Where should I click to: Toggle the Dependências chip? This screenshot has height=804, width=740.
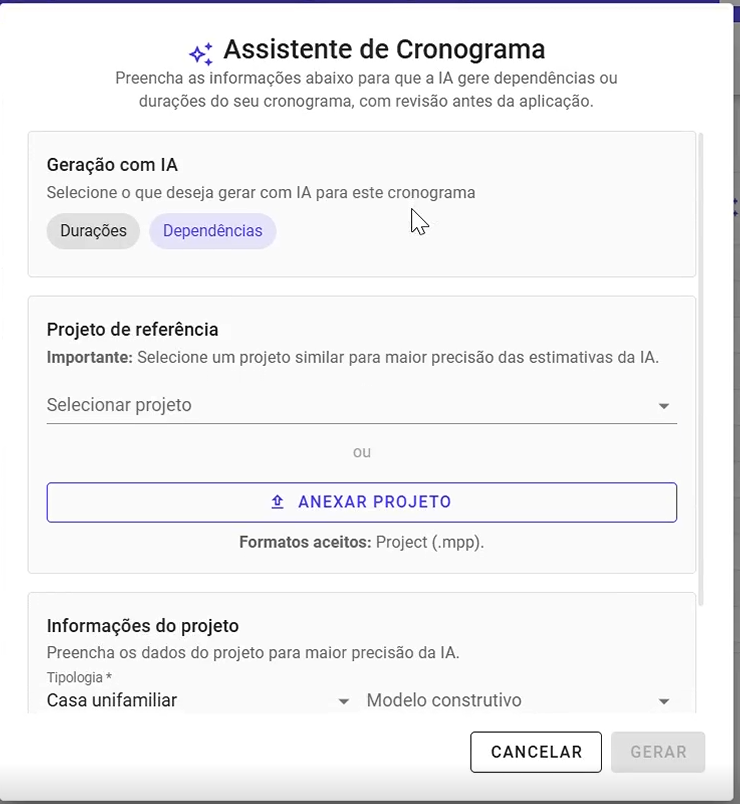[x=213, y=231]
